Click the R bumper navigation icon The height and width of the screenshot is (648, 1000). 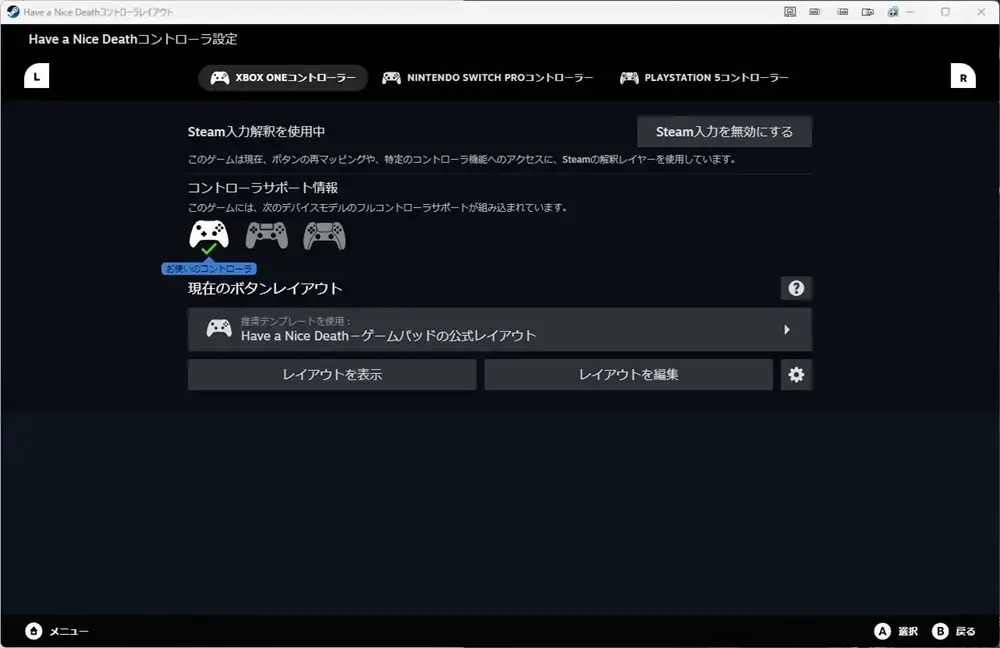tap(963, 76)
